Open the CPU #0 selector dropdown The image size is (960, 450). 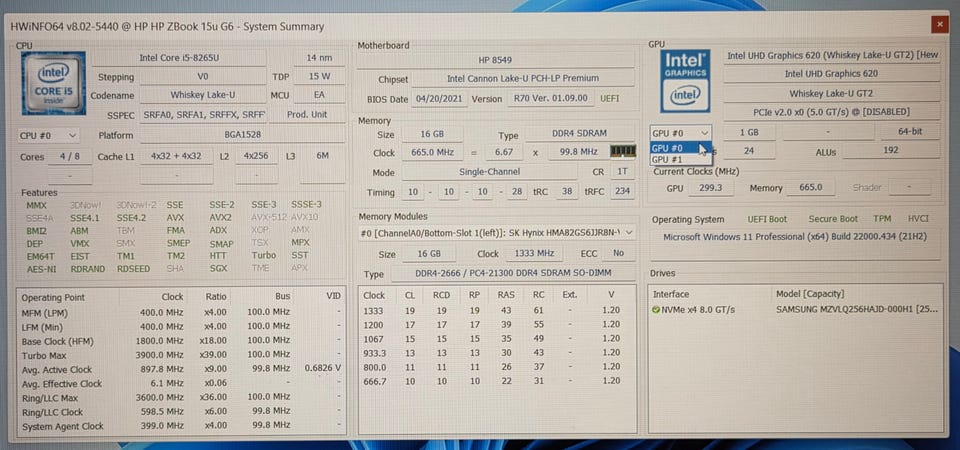pyautogui.click(x=49, y=135)
